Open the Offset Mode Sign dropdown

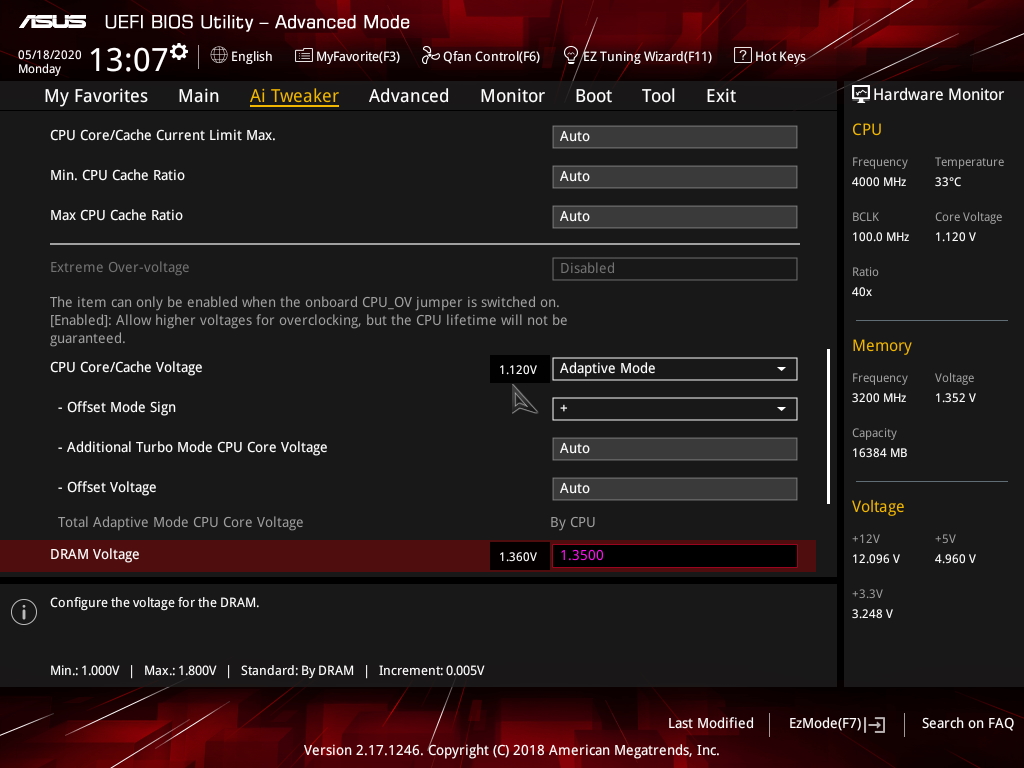pyautogui.click(x=675, y=409)
